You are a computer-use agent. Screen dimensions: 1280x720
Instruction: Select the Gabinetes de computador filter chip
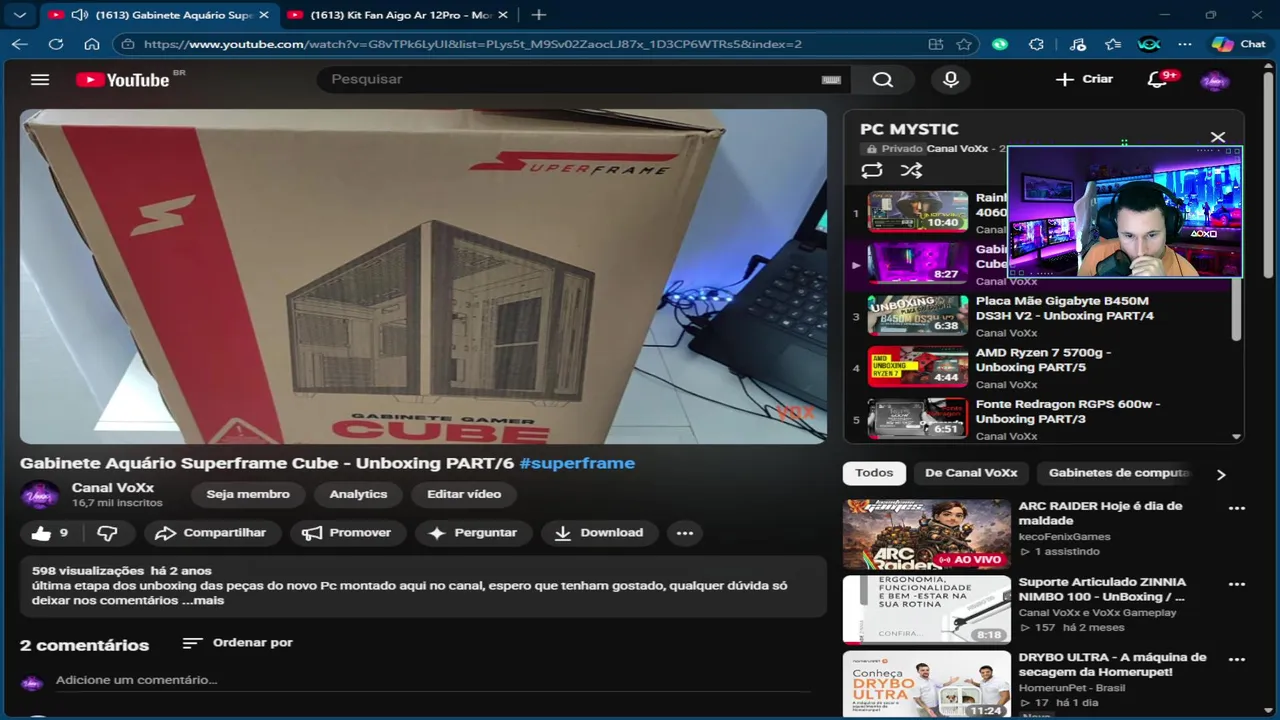coord(1119,473)
